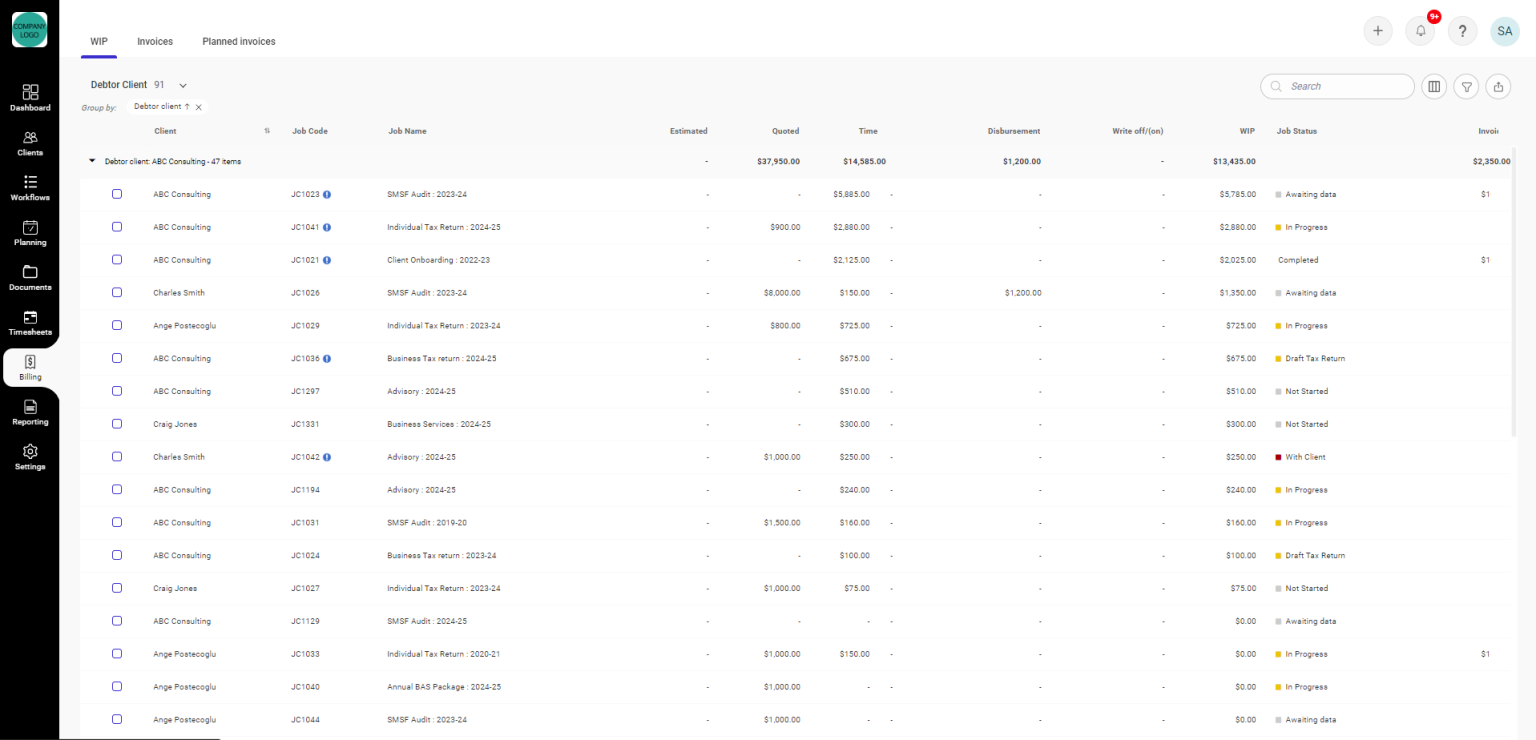The height and width of the screenshot is (740, 1536).
Task: Click the plus add button in header
Action: pos(1378,31)
